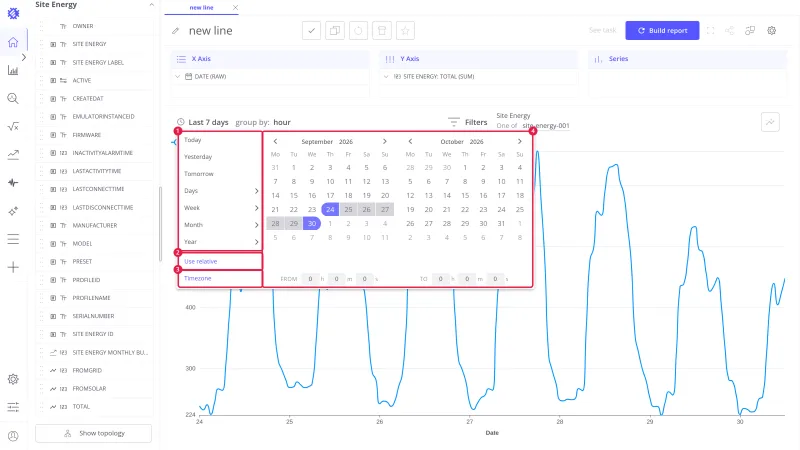This screenshot has width=800, height=450.
Task: Close the new line tab
Action: tap(235, 8)
